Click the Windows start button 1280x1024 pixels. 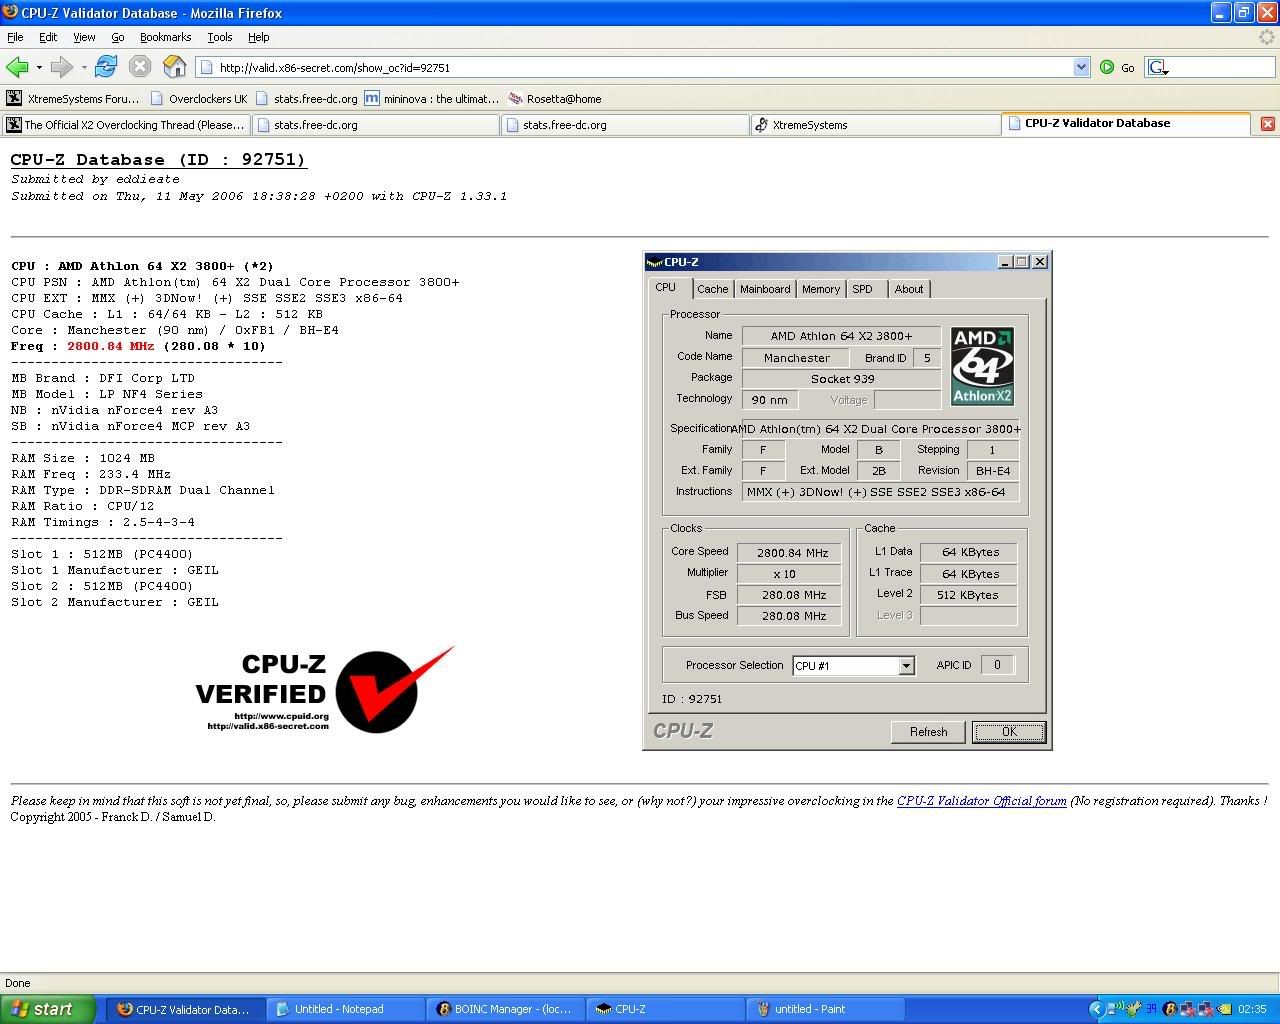point(48,1009)
